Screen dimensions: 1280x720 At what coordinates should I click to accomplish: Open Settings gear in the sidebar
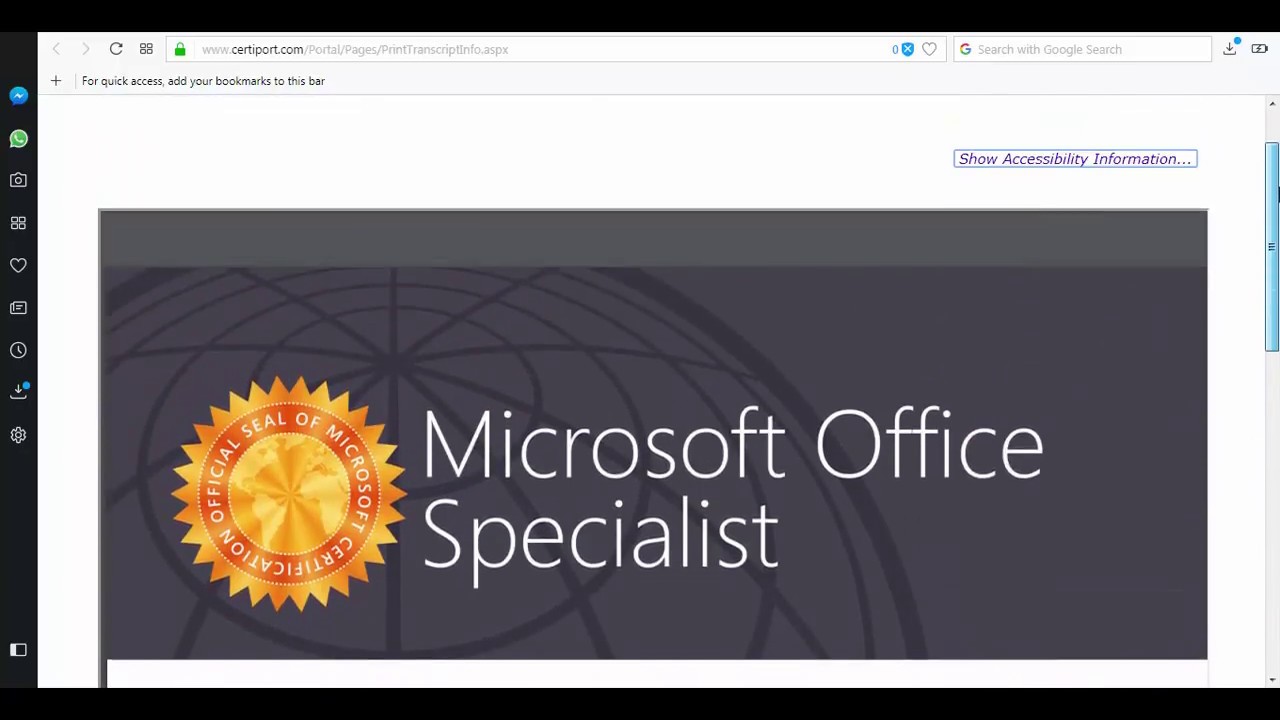pyautogui.click(x=18, y=435)
